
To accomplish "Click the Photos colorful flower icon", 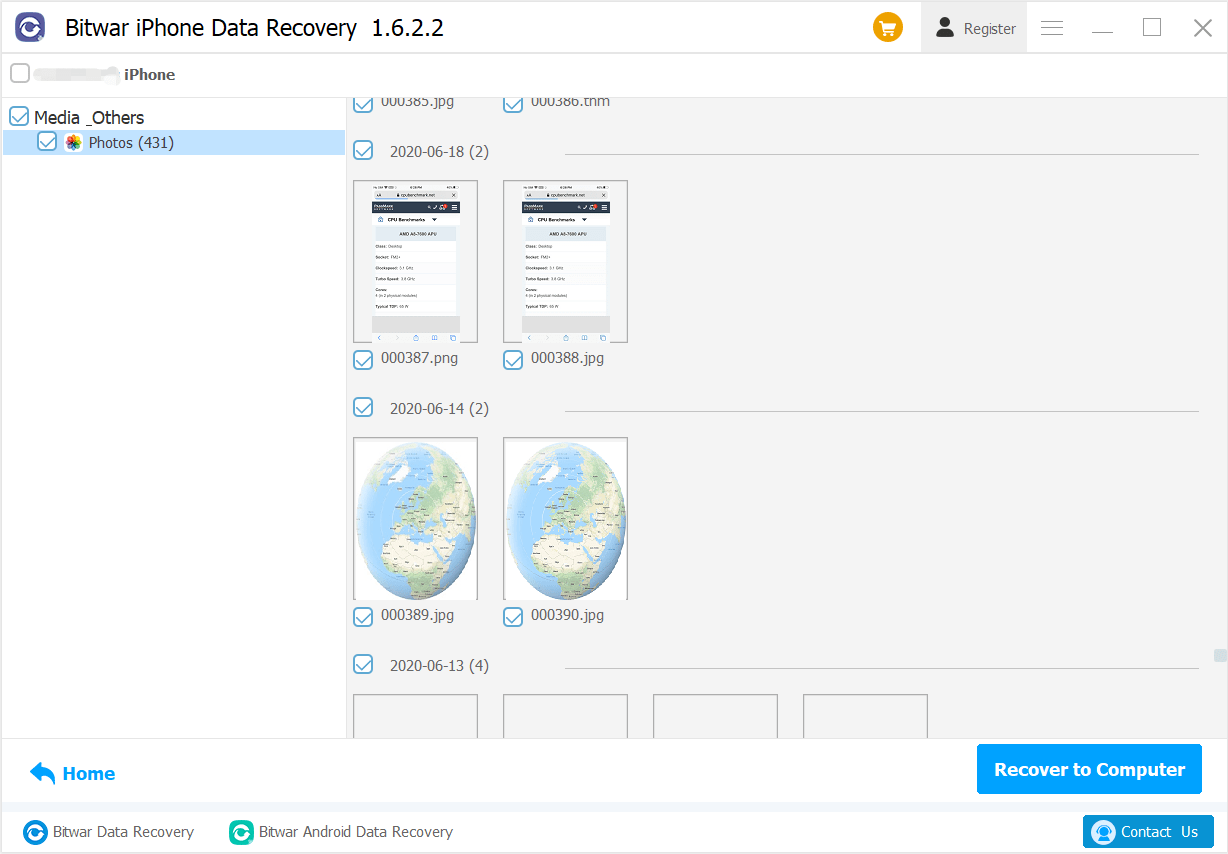I will pyautogui.click(x=73, y=143).
